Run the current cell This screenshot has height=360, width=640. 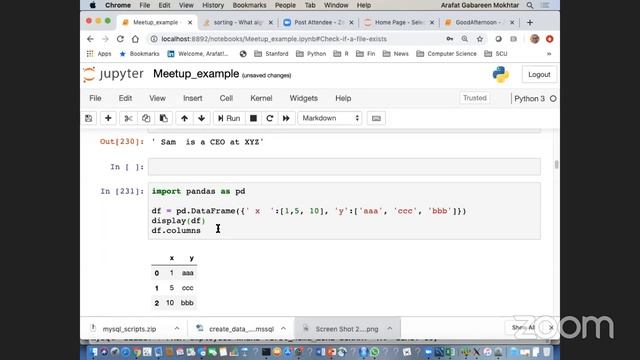(229, 118)
